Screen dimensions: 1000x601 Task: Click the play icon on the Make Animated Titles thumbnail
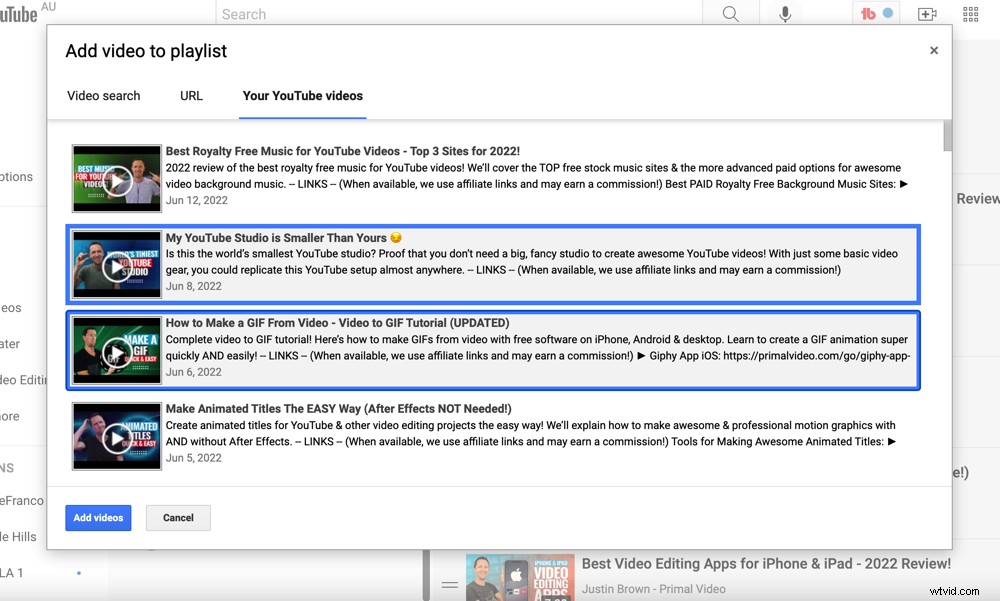click(x=117, y=436)
